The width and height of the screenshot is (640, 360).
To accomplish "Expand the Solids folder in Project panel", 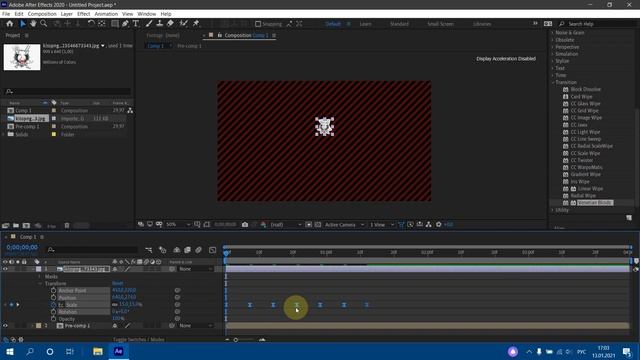I will coord(4,134).
